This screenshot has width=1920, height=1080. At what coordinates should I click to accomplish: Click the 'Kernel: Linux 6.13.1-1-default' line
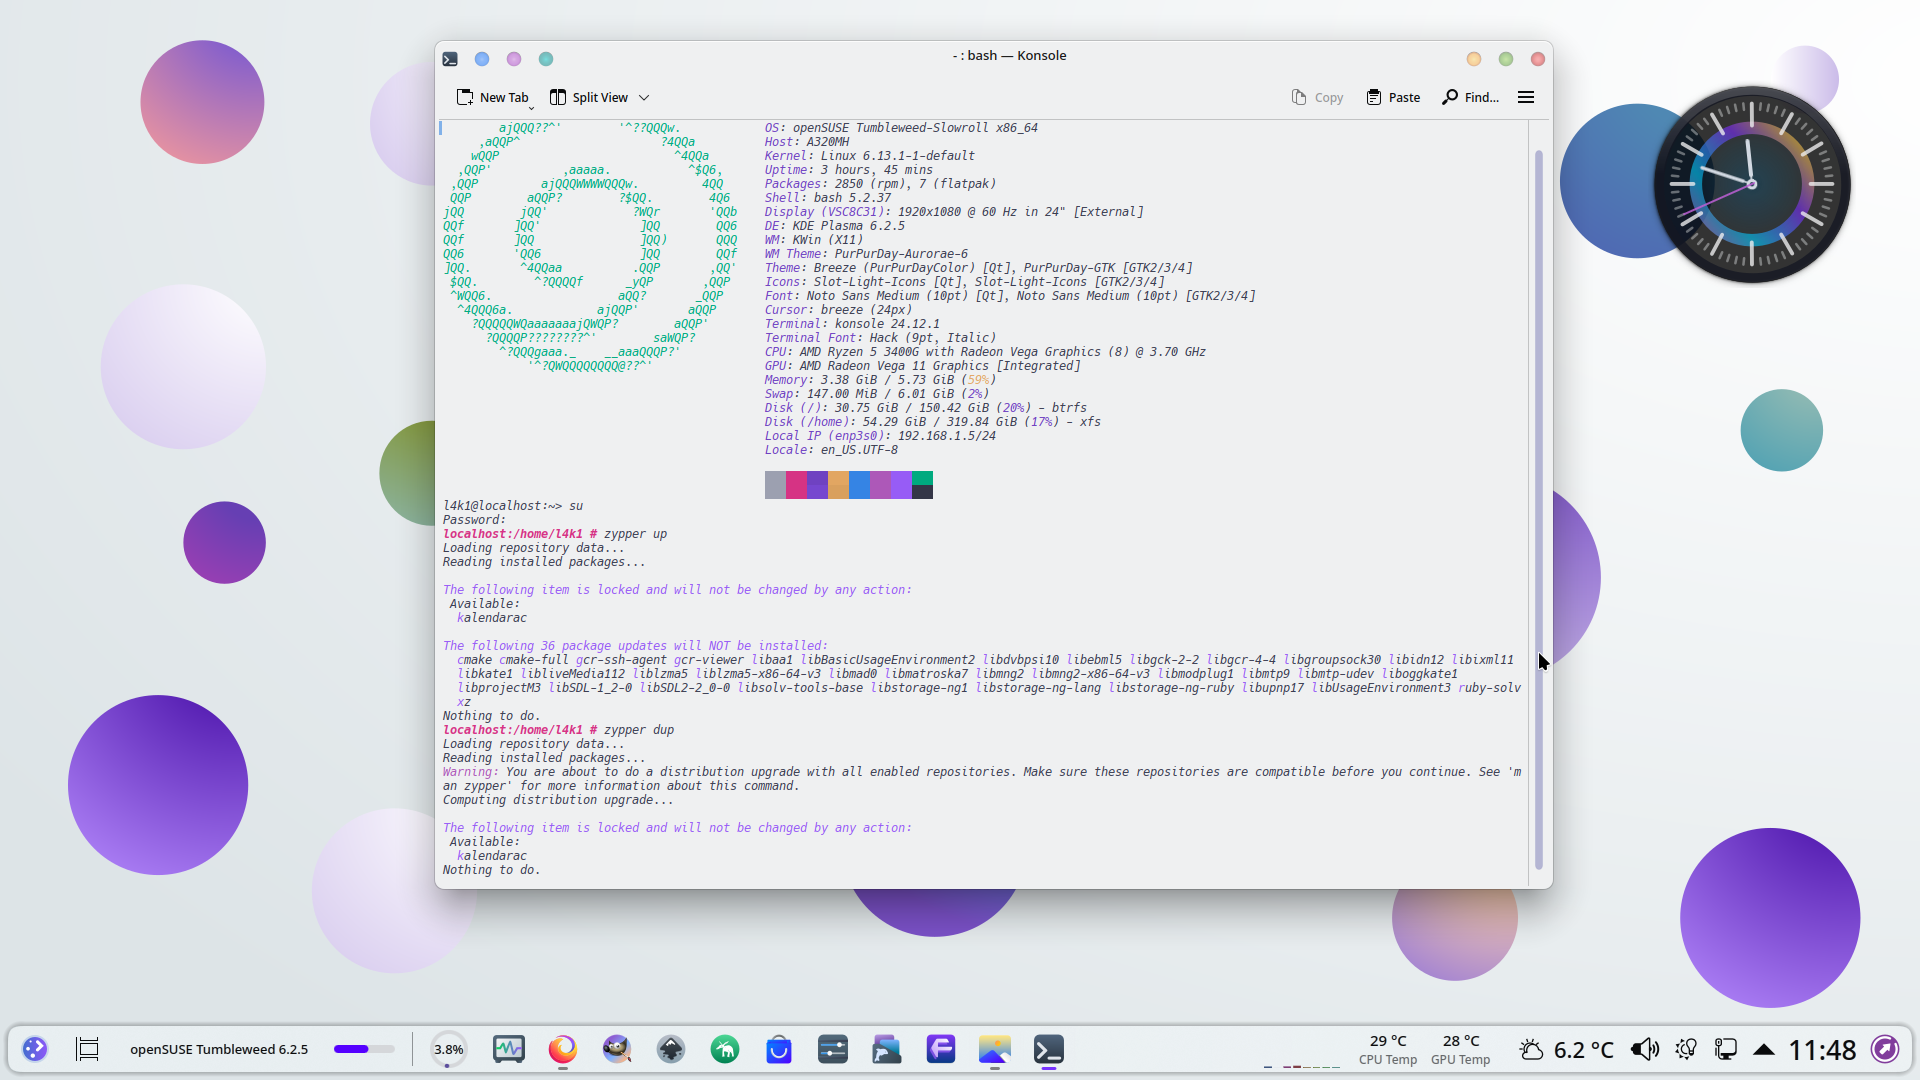point(869,156)
